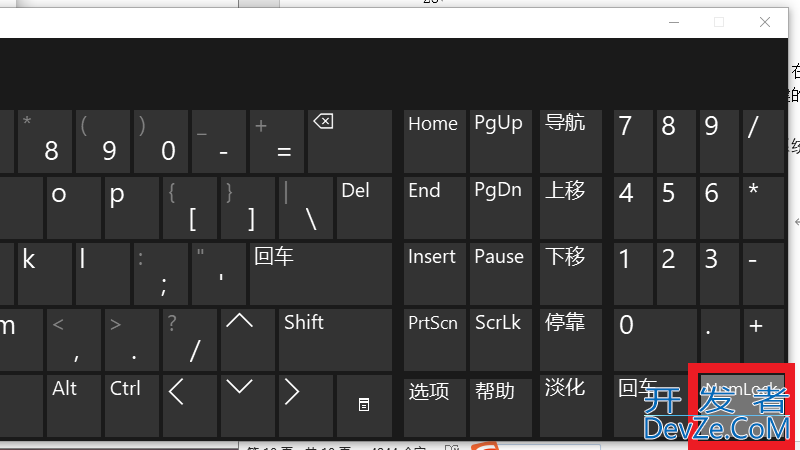Tap the comma less-than key
Viewport: 800px width, 450px height.
[x=73, y=340]
